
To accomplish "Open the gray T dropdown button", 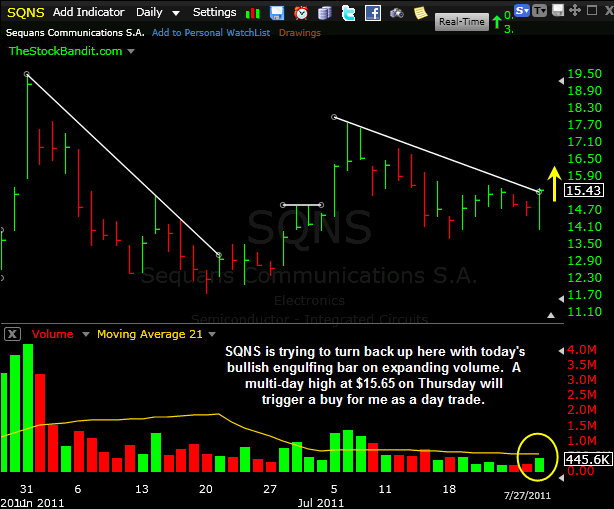I will pos(540,11).
